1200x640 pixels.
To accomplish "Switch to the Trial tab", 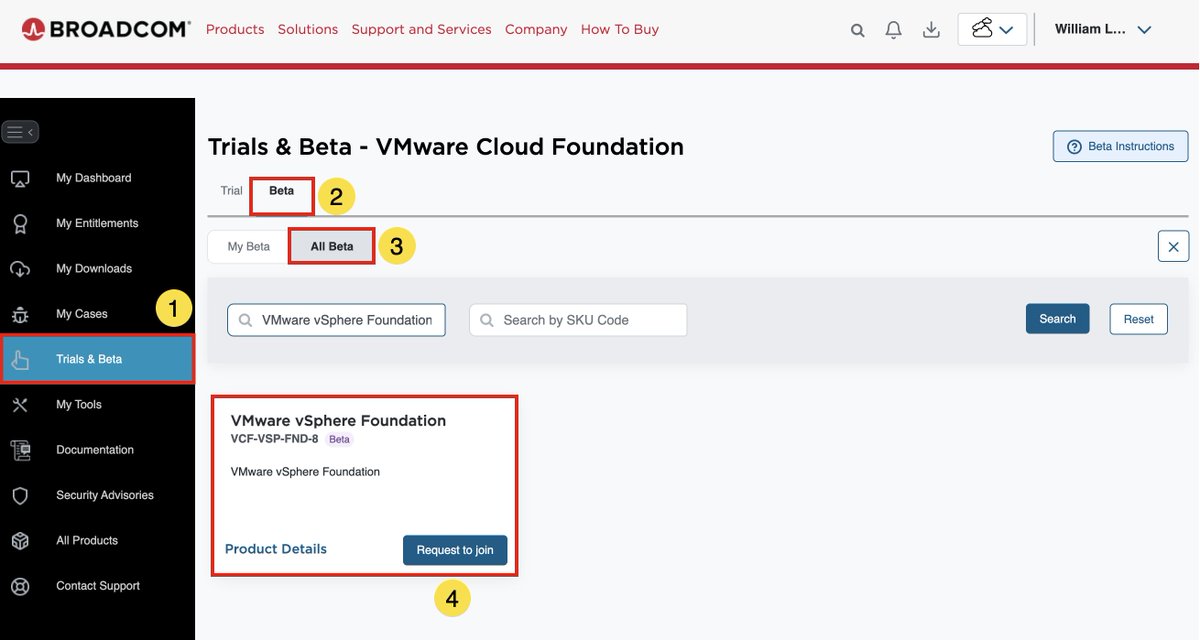I will click(x=231, y=191).
